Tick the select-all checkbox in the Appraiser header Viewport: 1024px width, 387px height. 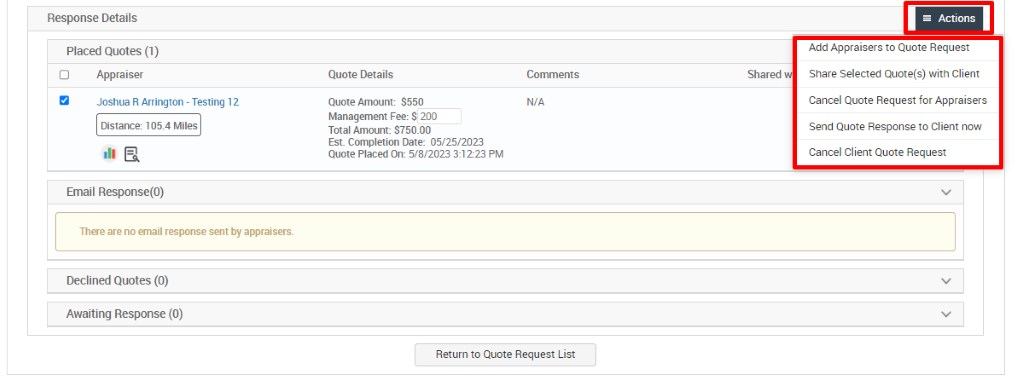pyautogui.click(x=64, y=74)
